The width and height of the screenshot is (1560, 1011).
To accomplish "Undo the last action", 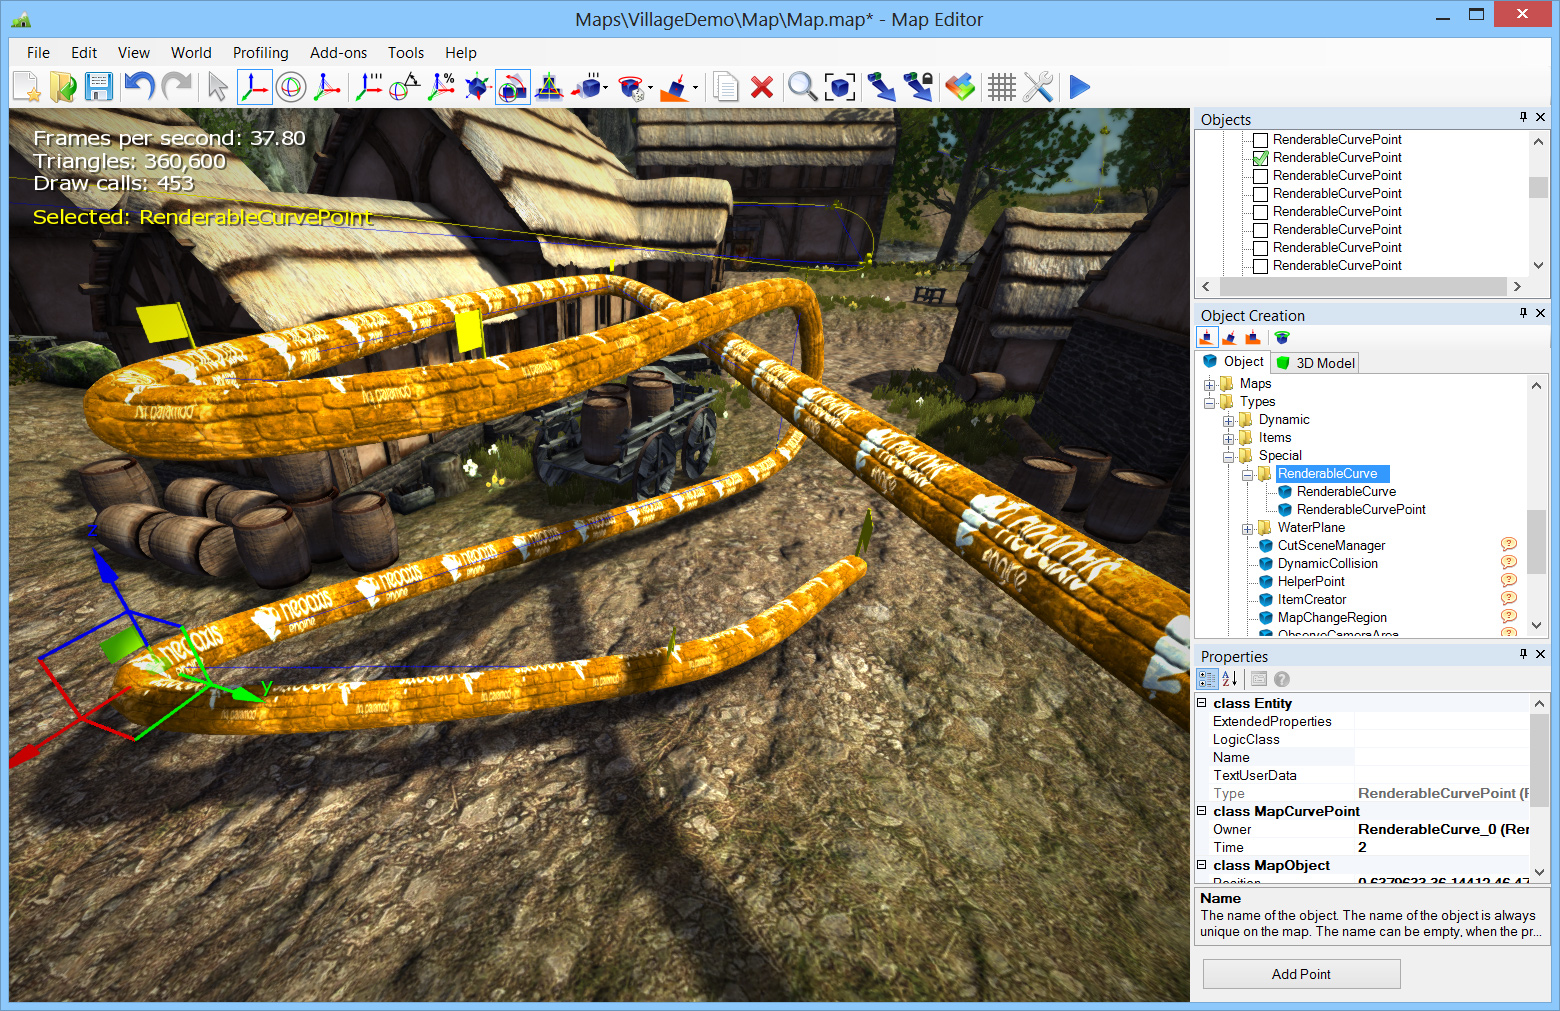I will [x=138, y=87].
